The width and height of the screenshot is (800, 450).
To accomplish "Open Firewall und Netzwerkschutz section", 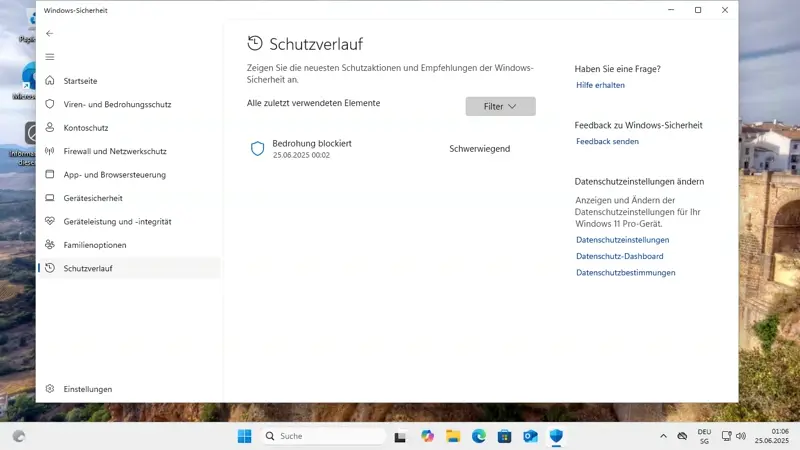I will (129, 151).
